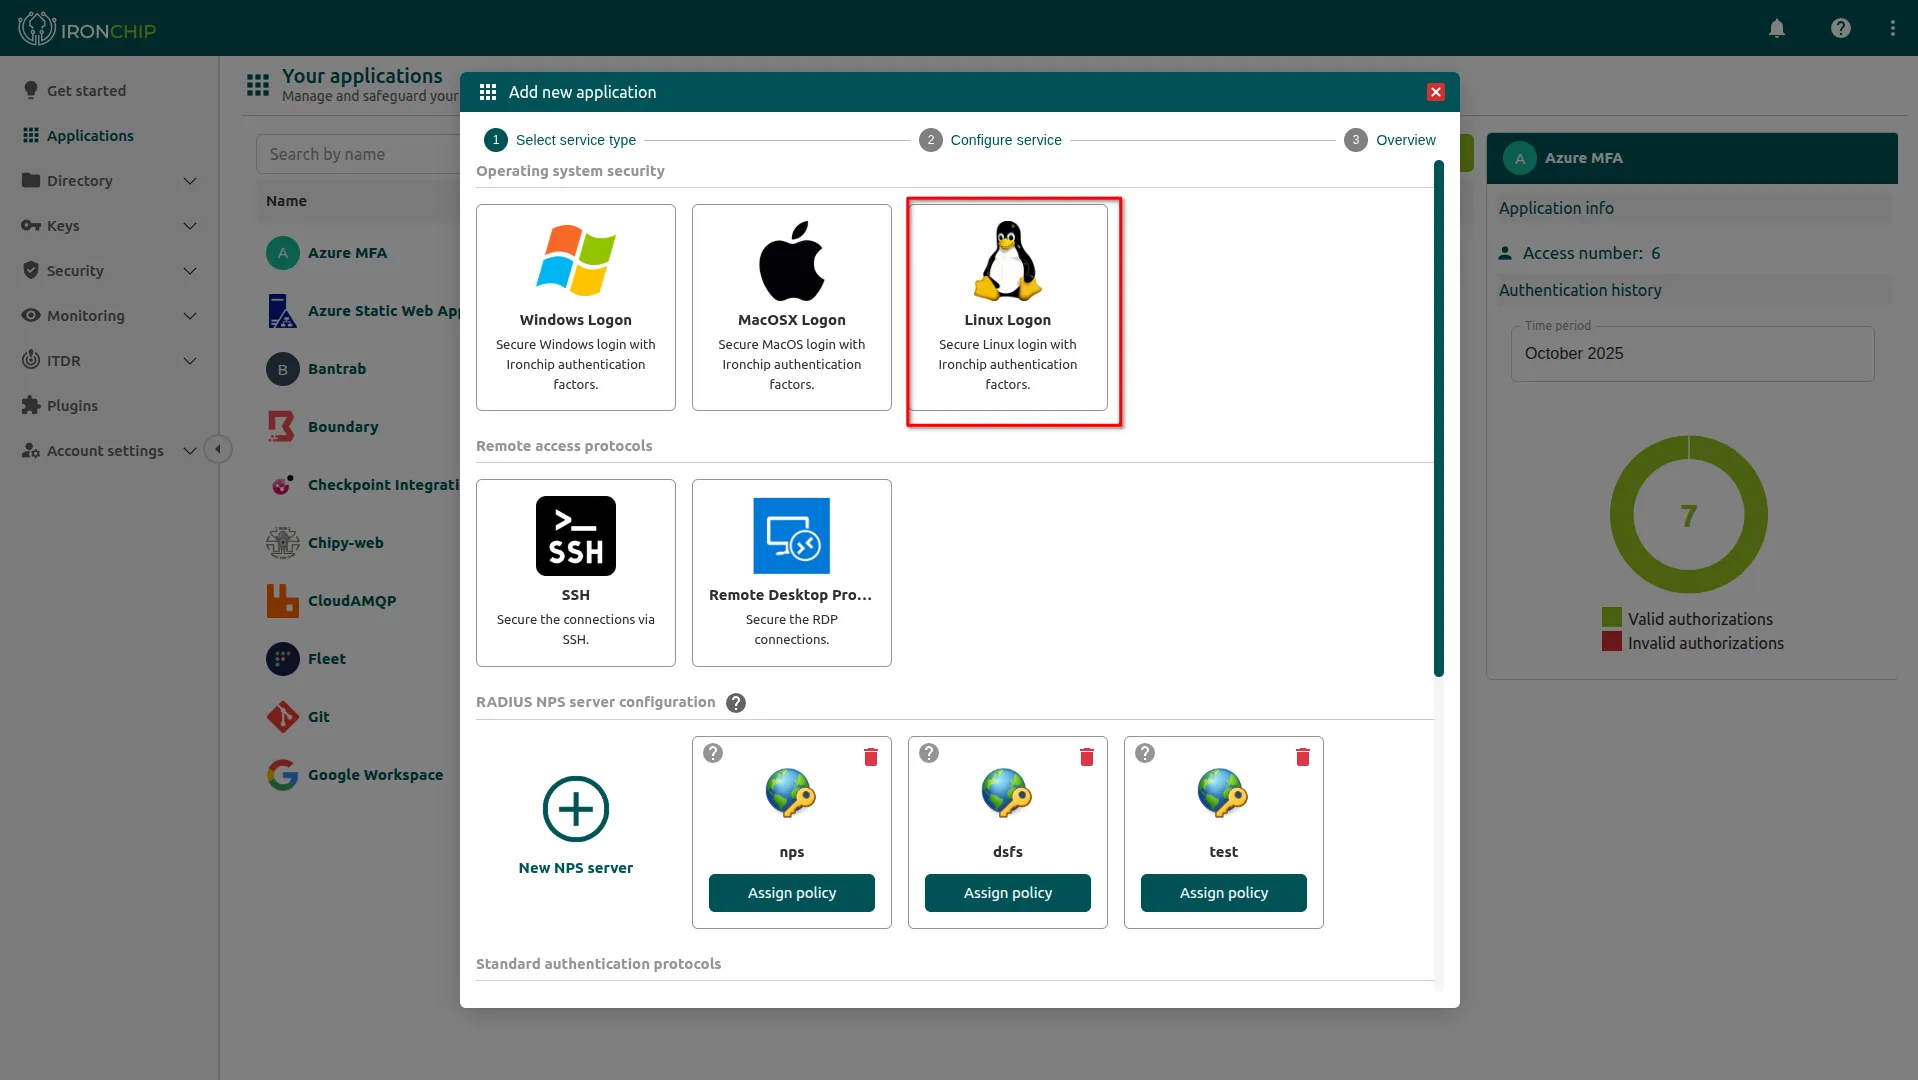Delete the test server card
The width and height of the screenshot is (1918, 1080).
click(x=1302, y=757)
